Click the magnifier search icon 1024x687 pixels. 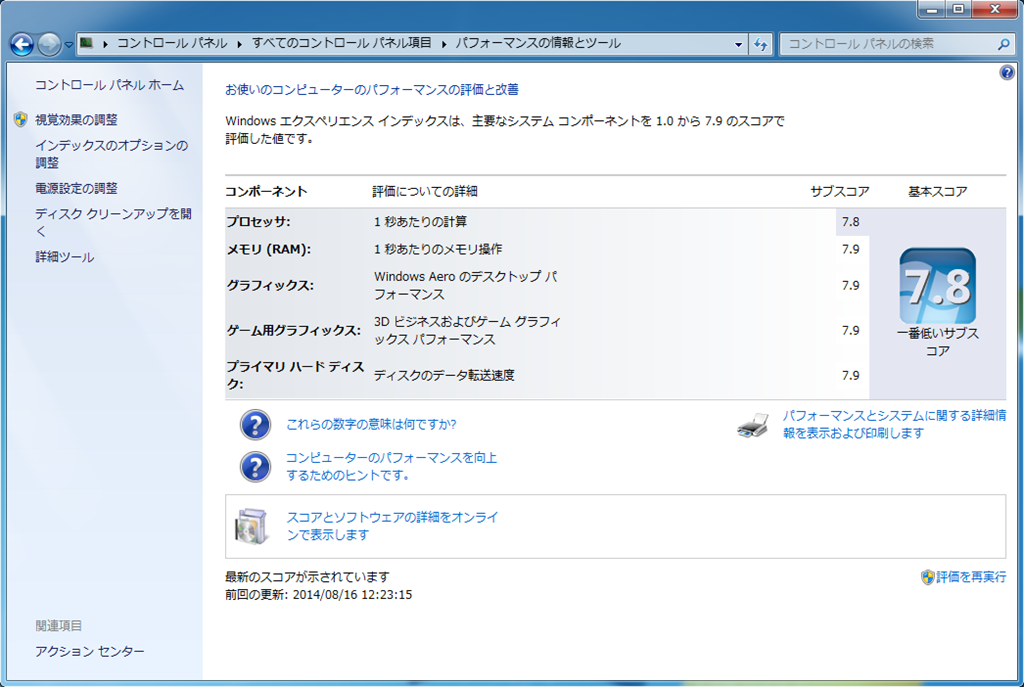(1004, 44)
